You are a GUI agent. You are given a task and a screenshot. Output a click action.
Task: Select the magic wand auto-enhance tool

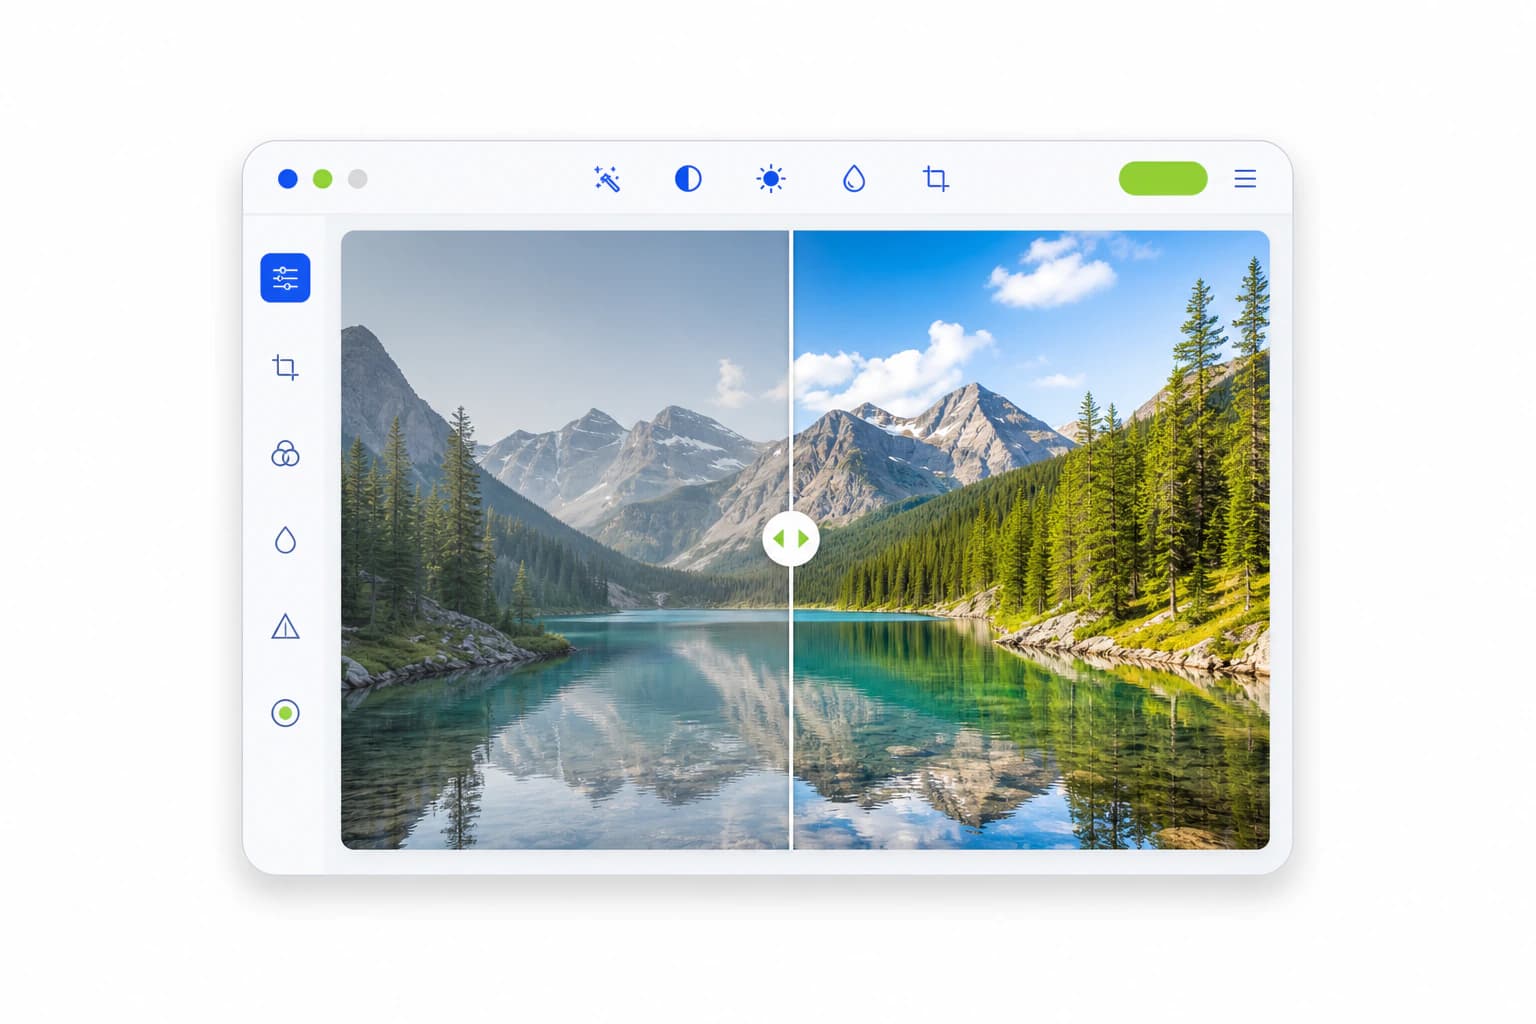tap(606, 179)
